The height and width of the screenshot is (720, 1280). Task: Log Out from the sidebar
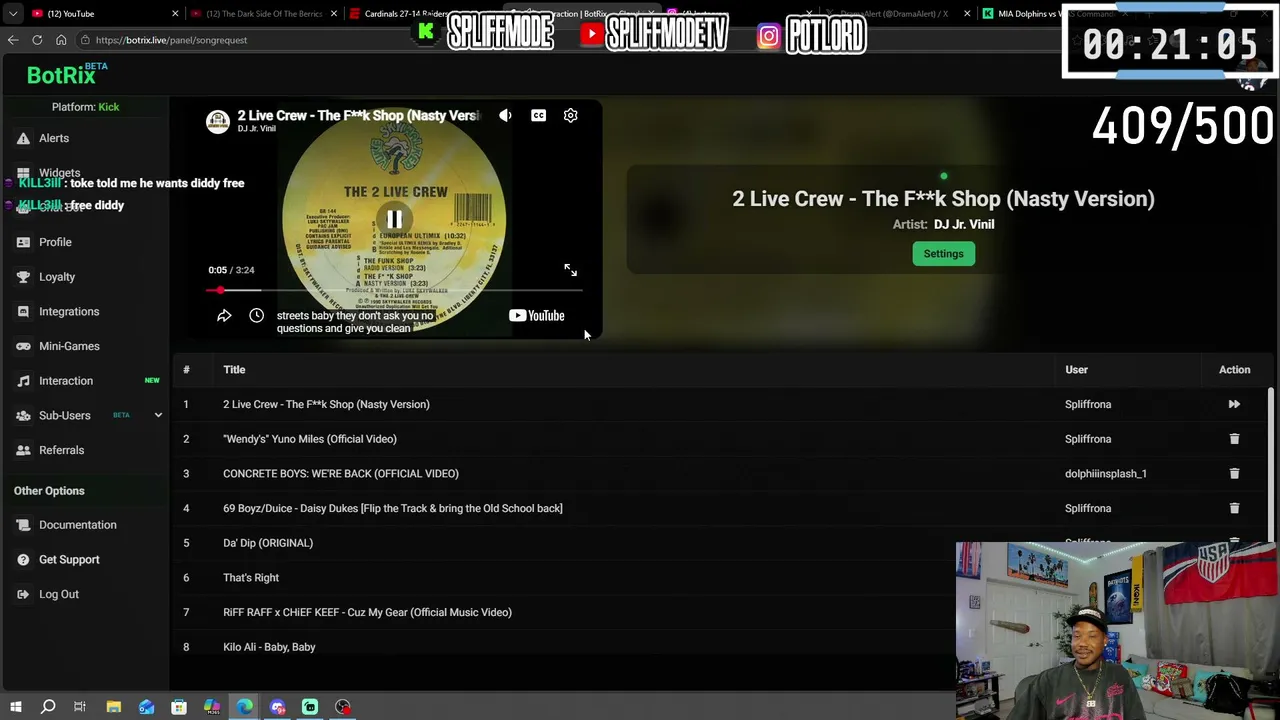tap(59, 594)
